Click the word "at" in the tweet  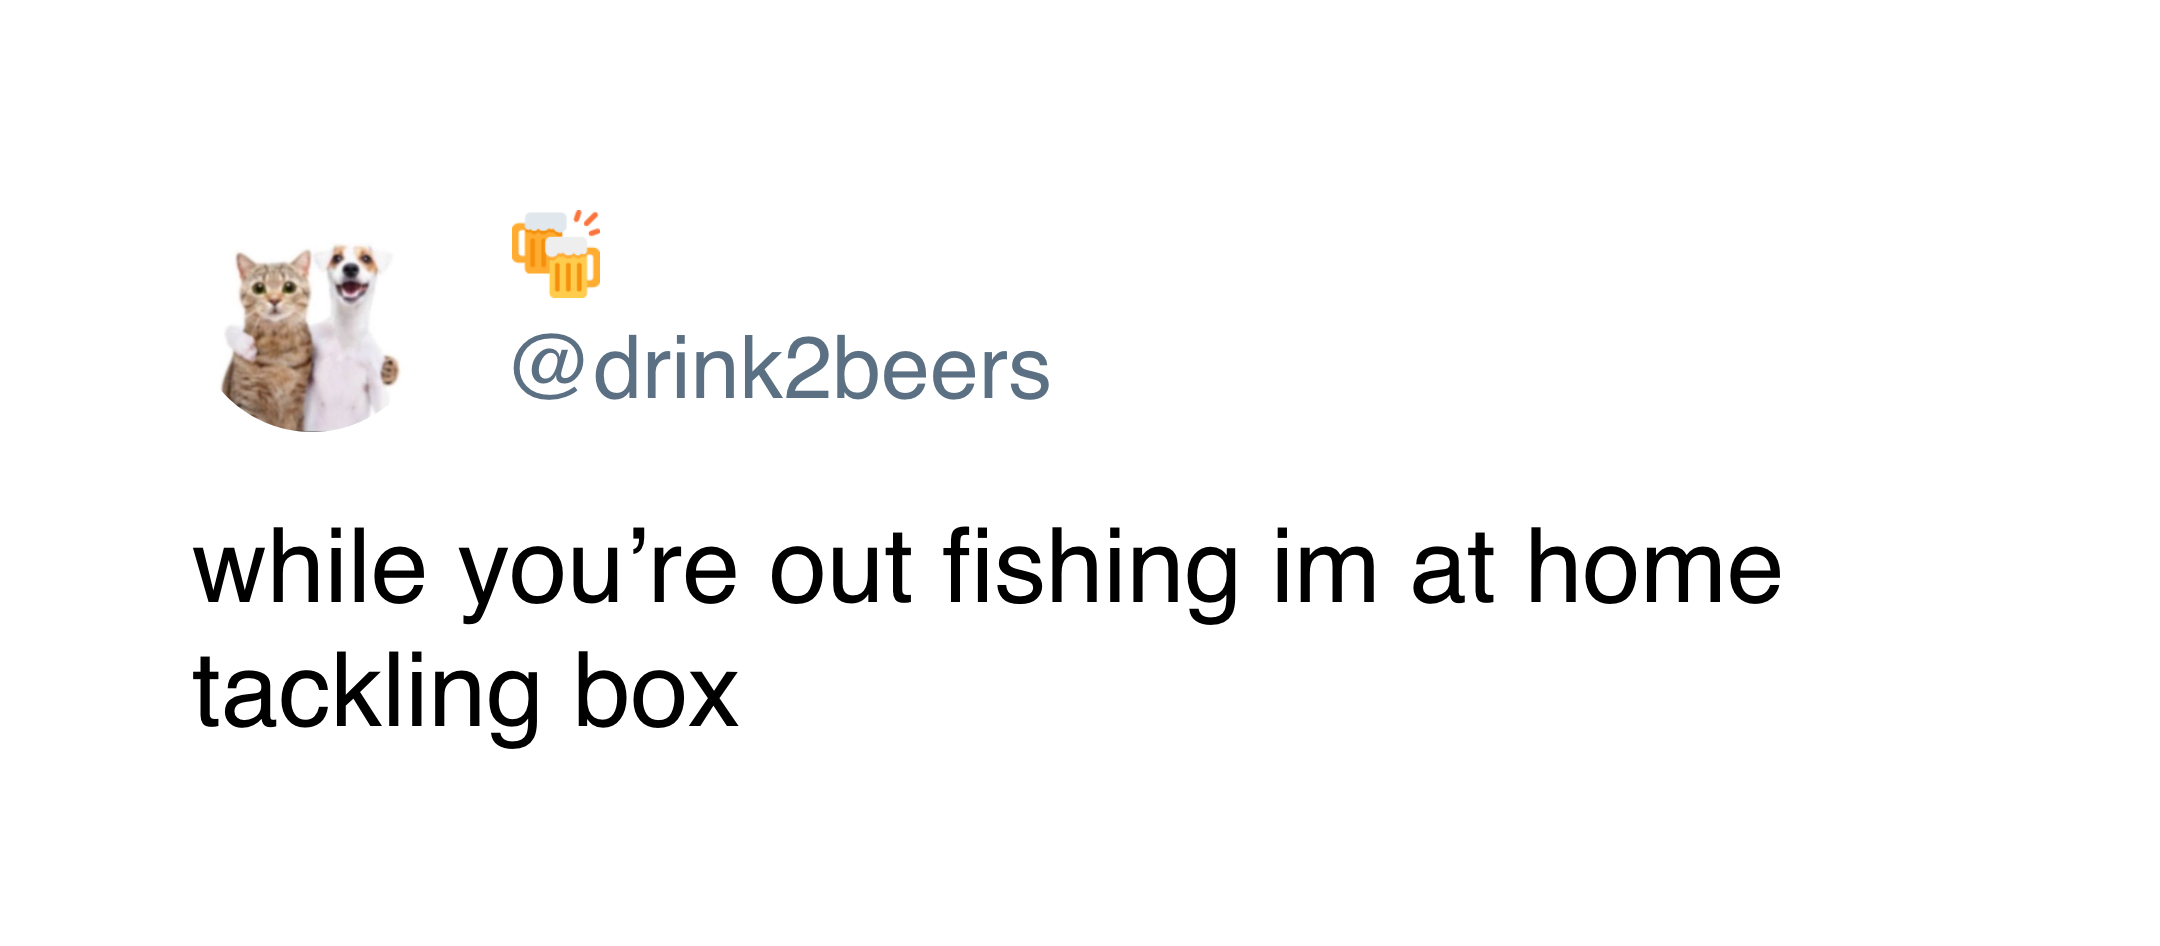(x=1452, y=570)
